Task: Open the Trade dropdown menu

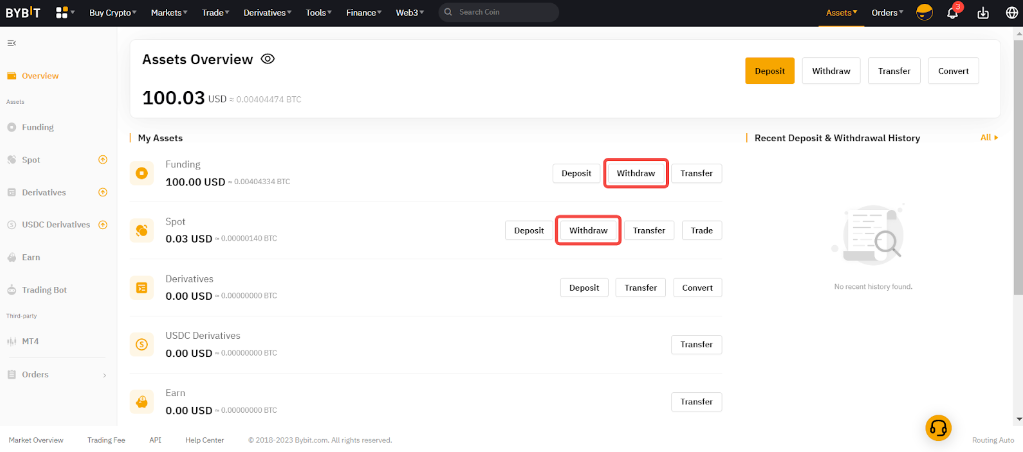Action: pyautogui.click(x=215, y=12)
